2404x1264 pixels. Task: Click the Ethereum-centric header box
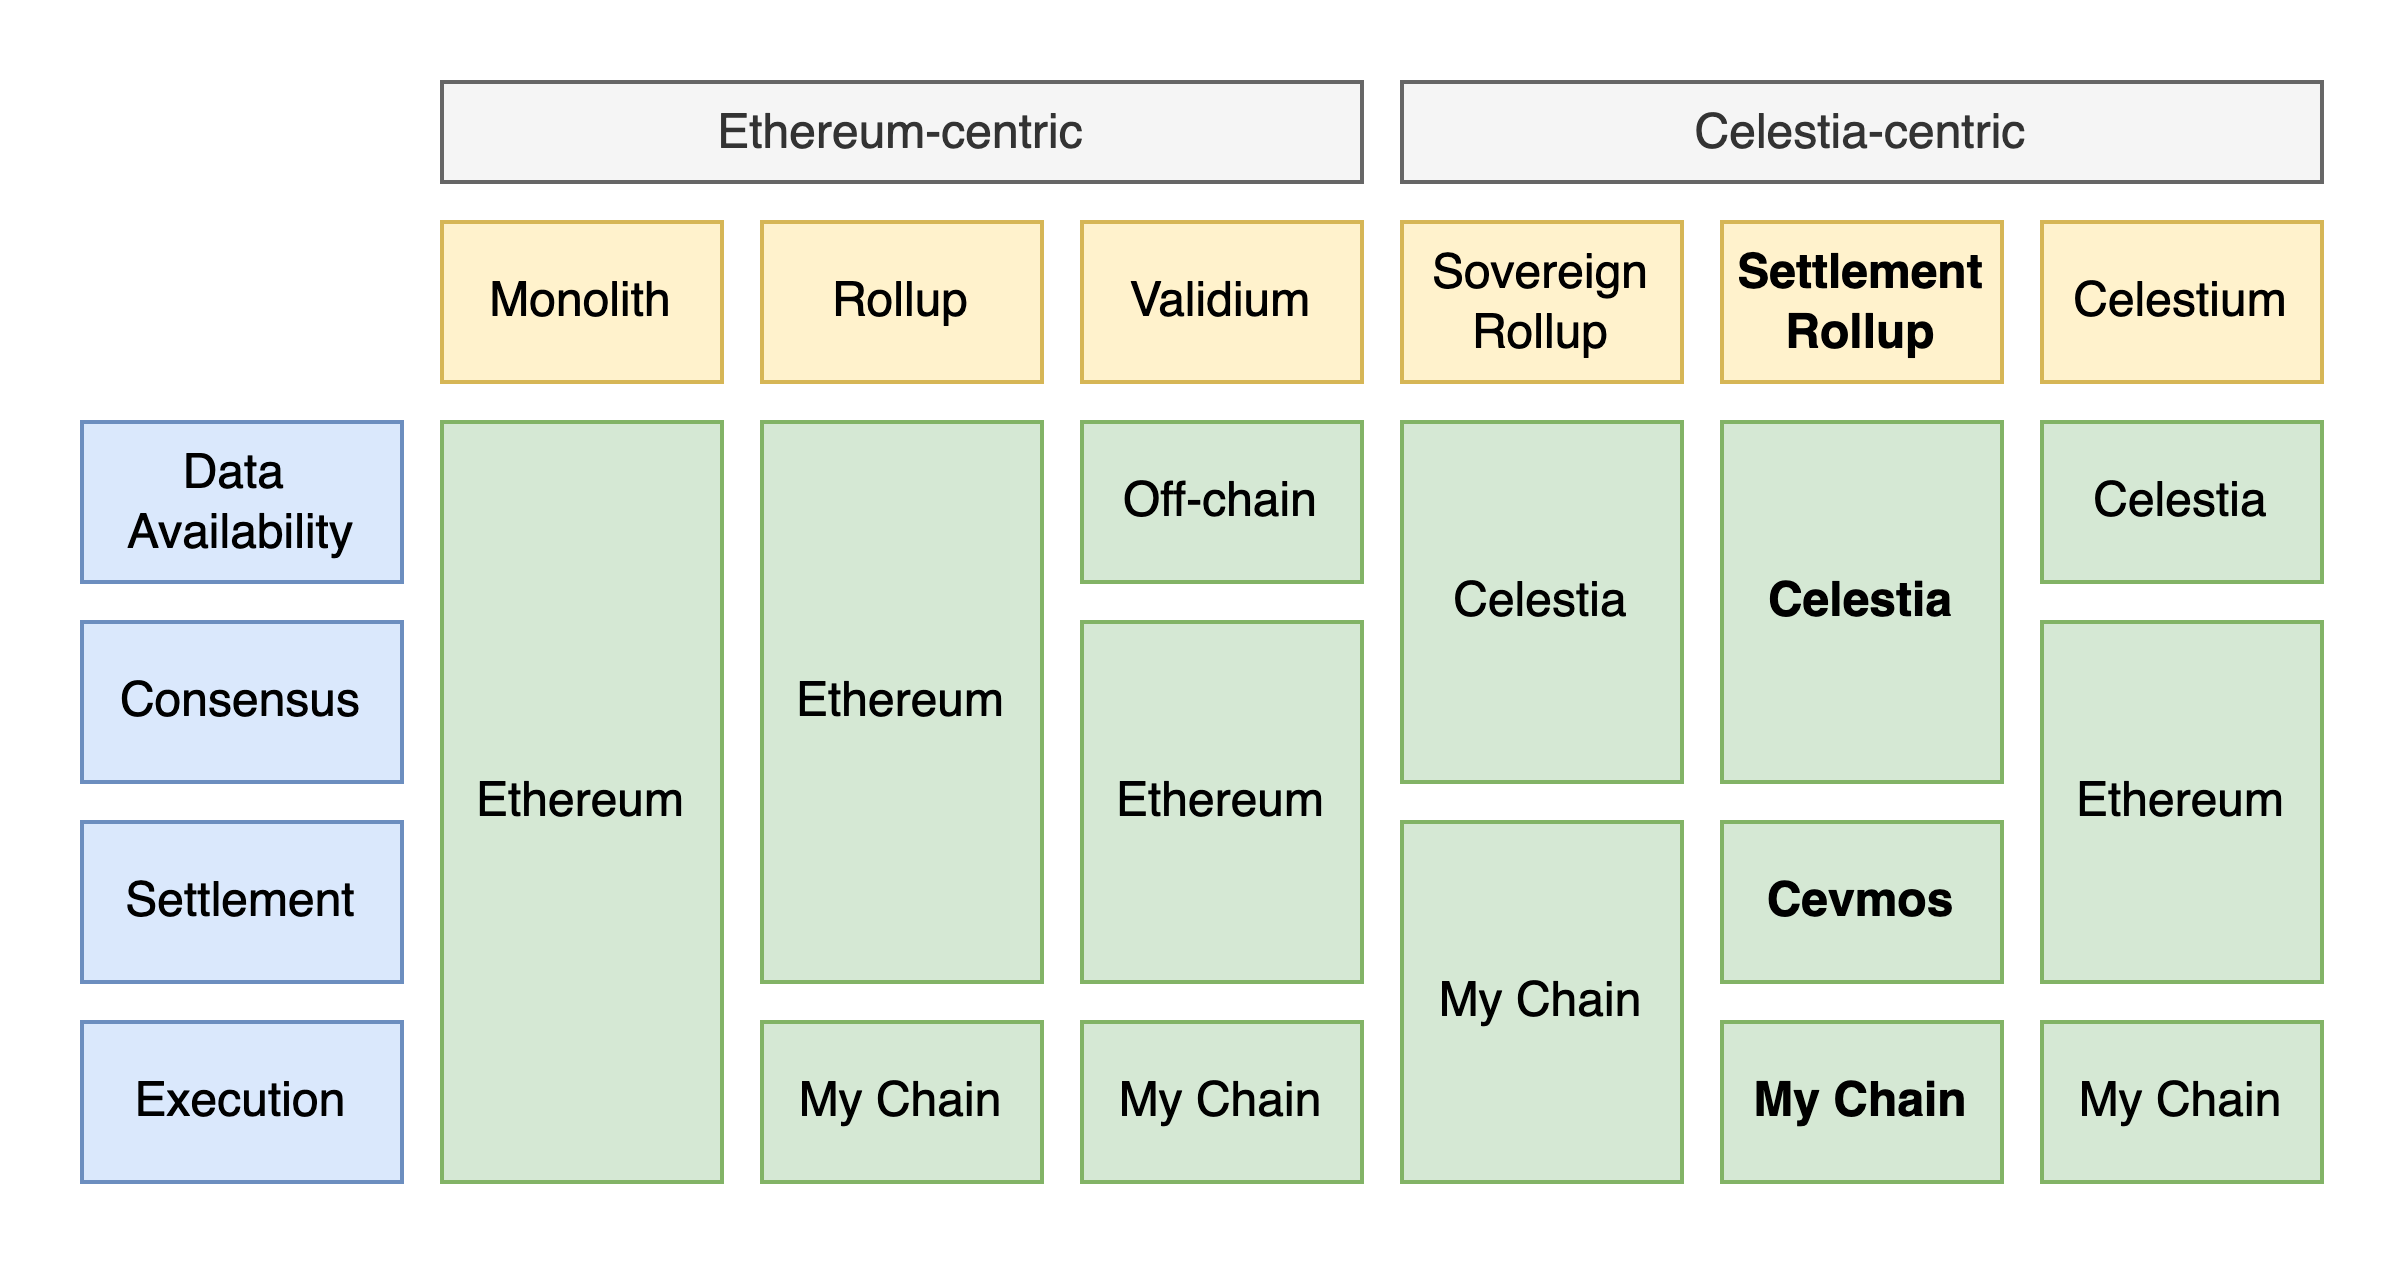901,132
